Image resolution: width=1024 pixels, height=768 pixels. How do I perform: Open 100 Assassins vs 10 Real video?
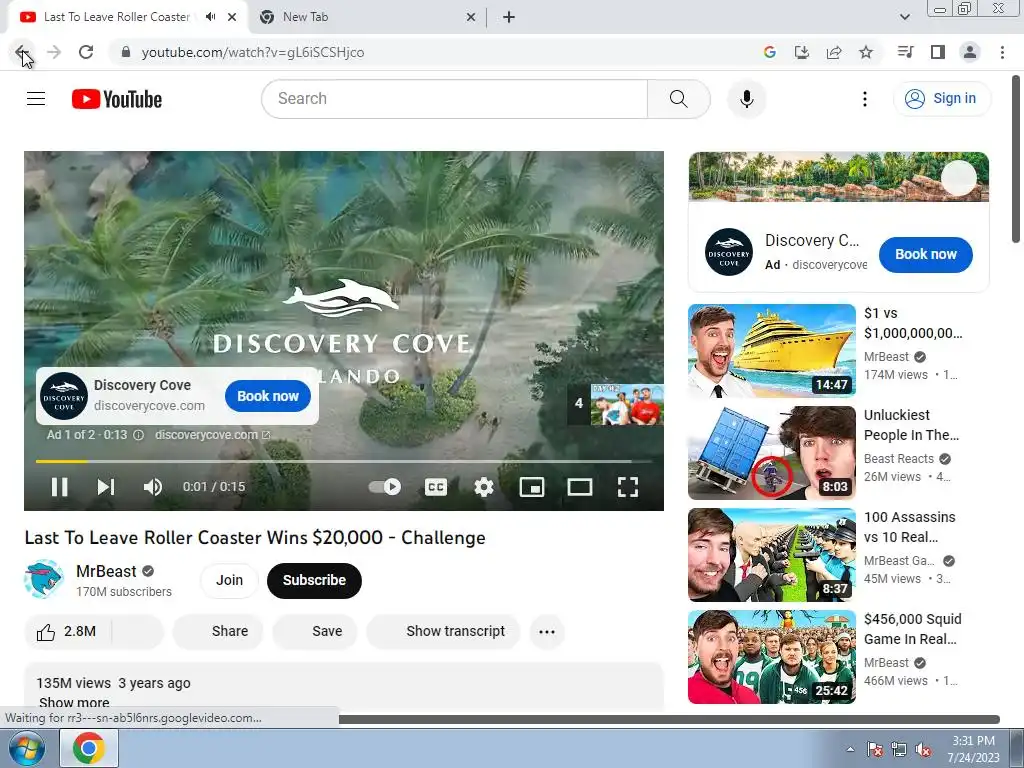(771, 554)
